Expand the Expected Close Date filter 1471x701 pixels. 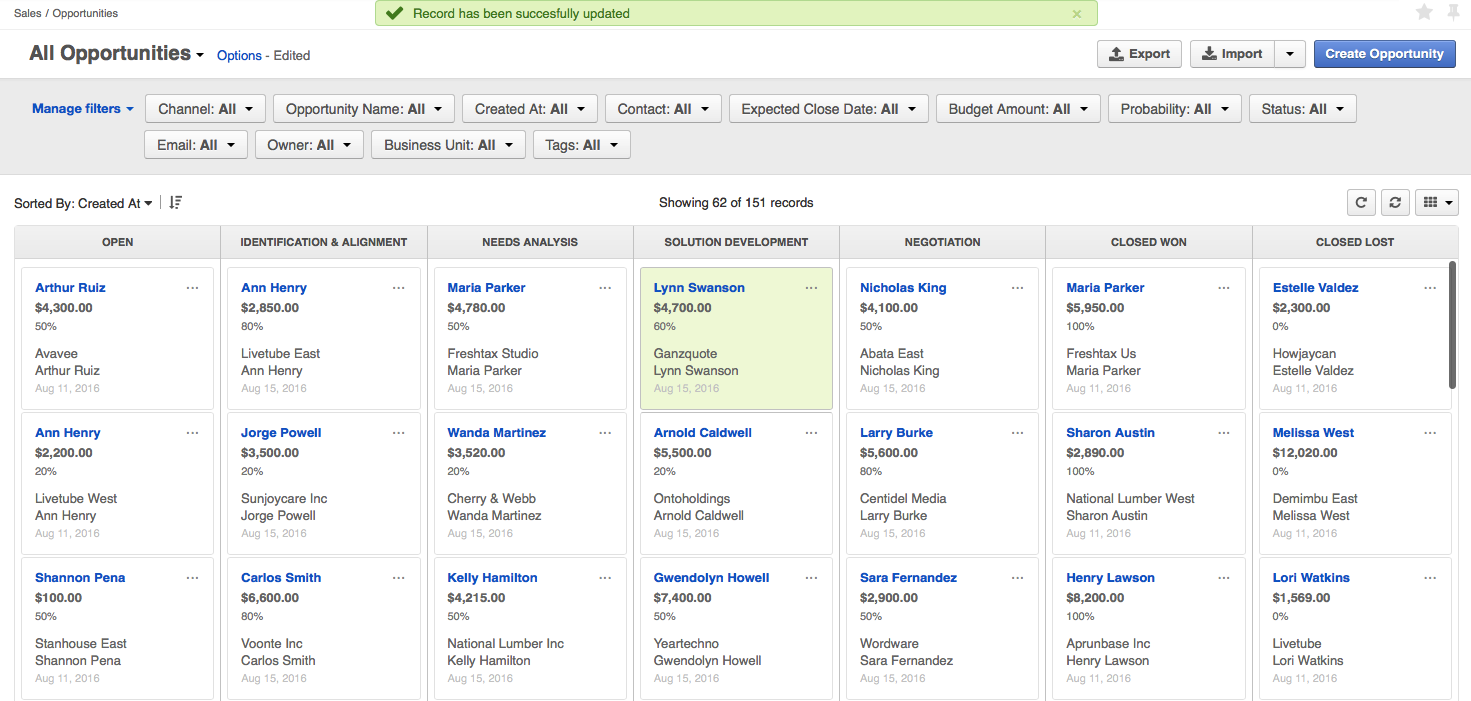tap(829, 109)
